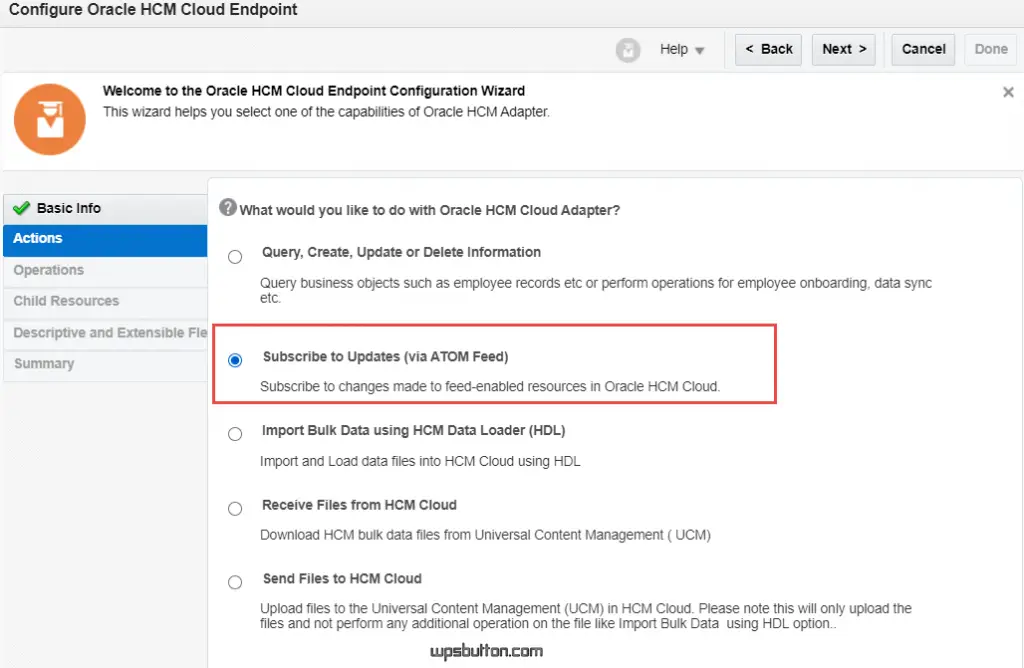This screenshot has width=1024, height=668.
Task: Close the welcome banner with X
Action: click(1008, 92)
